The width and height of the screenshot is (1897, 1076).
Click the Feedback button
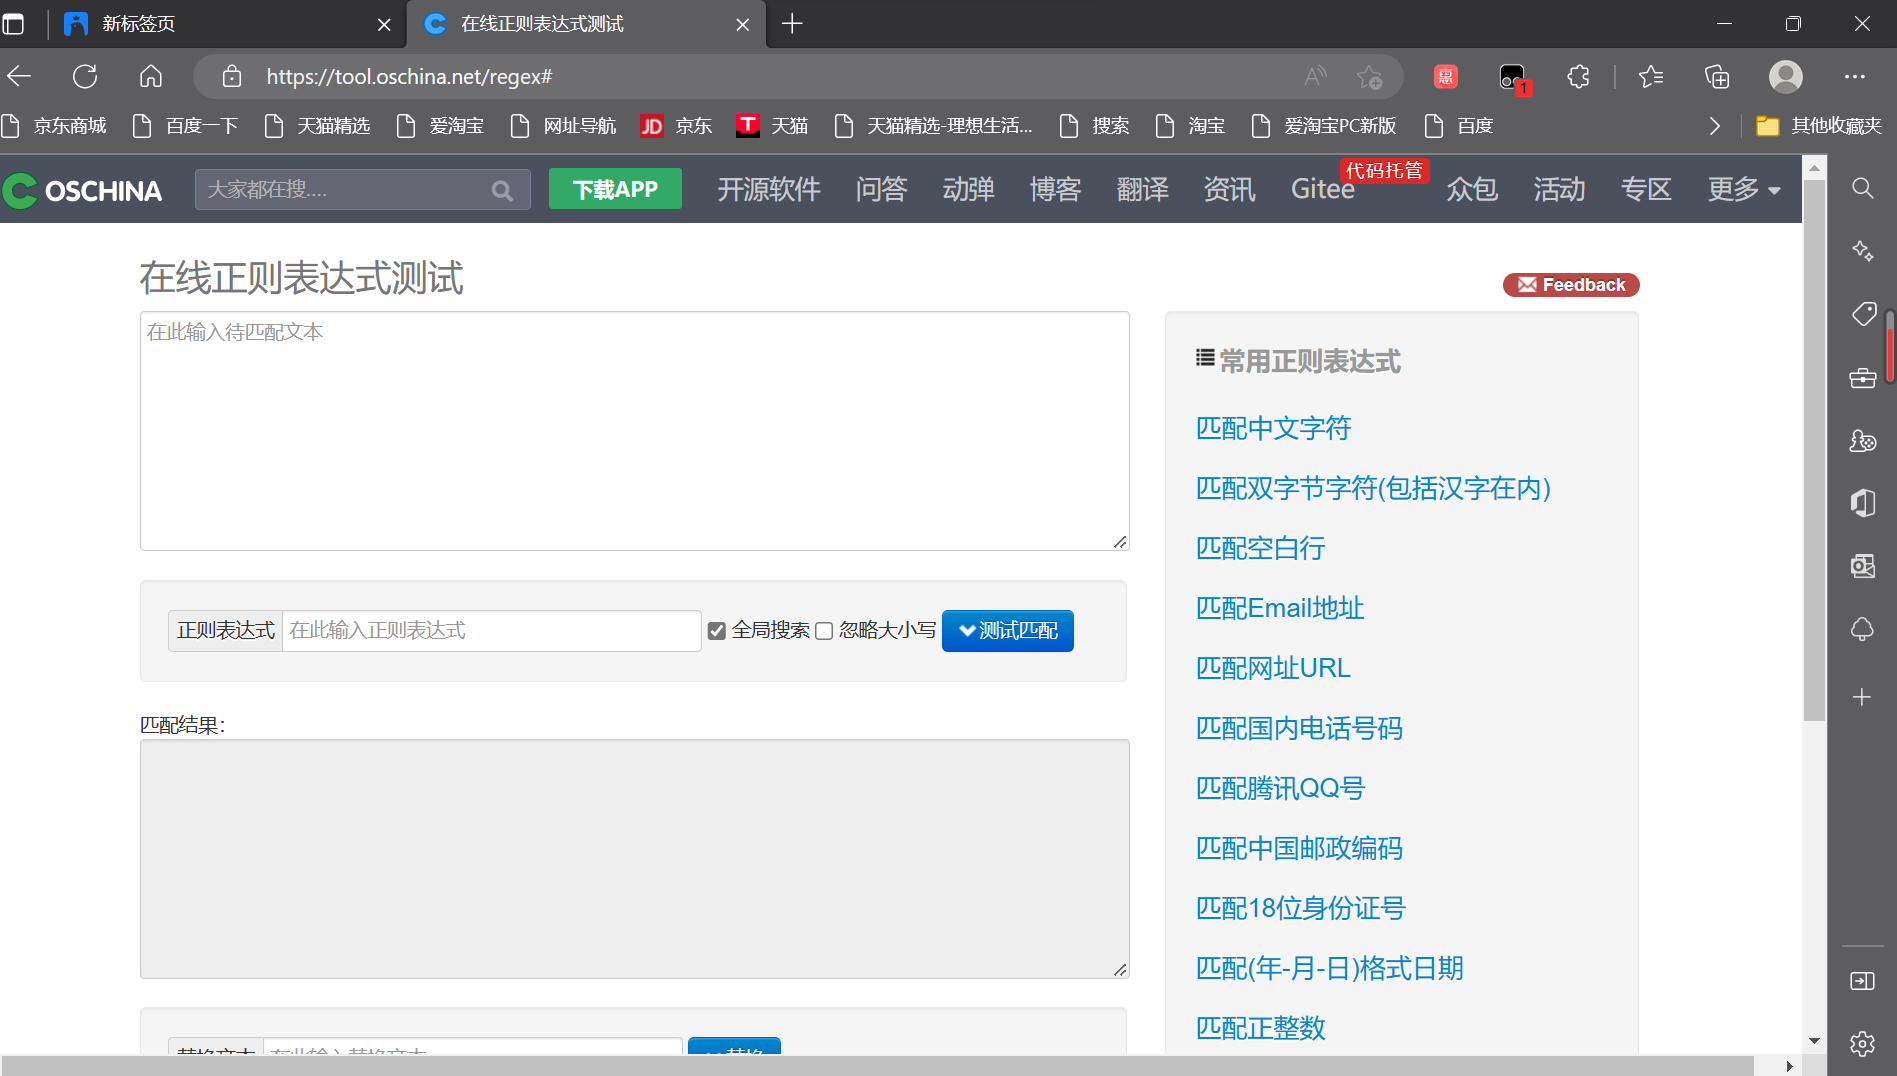tap(1571, 285)
